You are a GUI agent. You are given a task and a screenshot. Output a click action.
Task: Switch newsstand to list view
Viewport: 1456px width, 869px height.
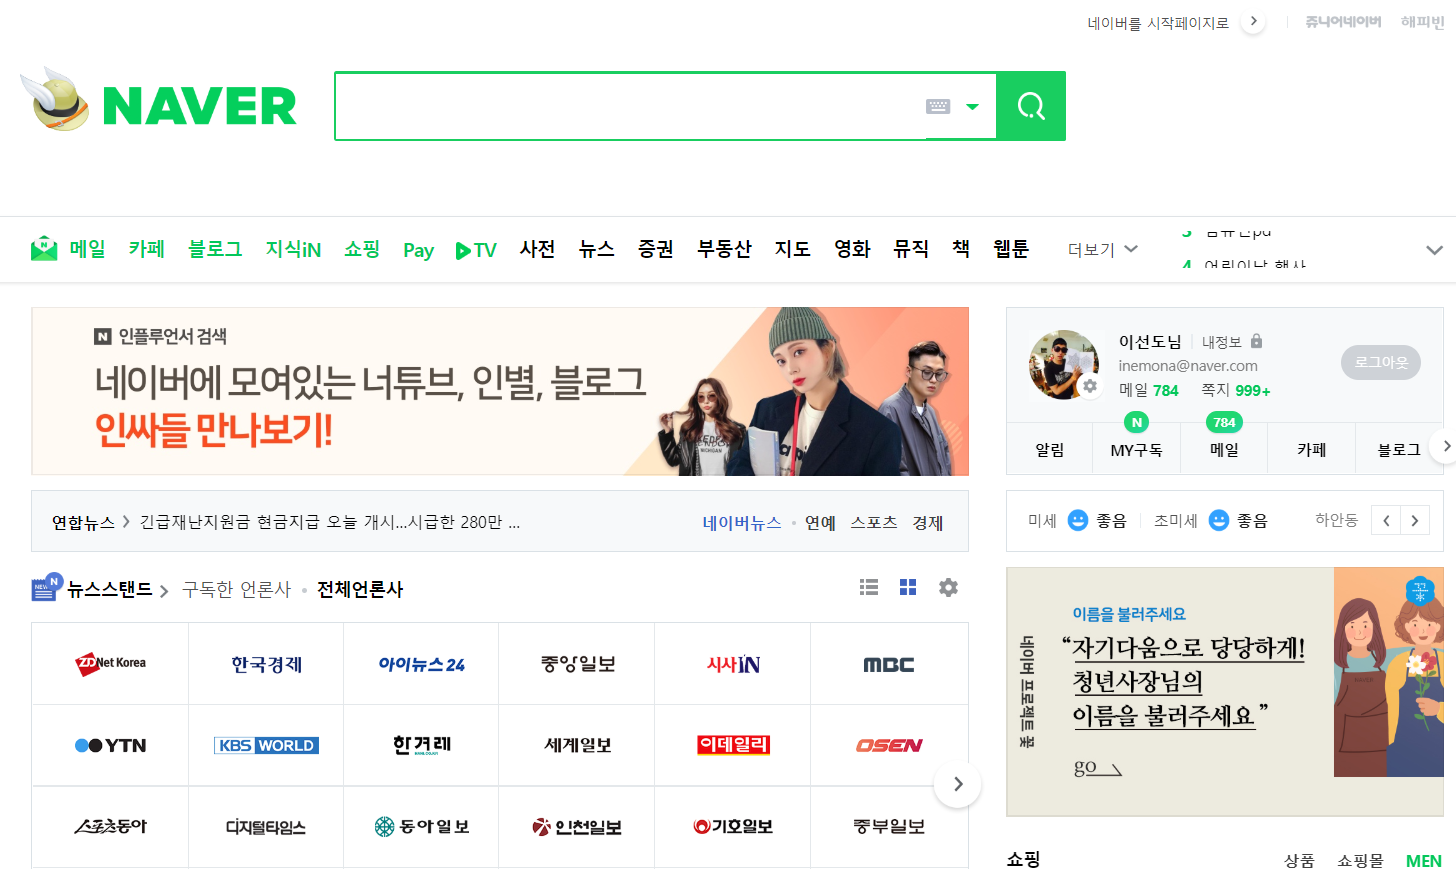click(x=869, y=587)
